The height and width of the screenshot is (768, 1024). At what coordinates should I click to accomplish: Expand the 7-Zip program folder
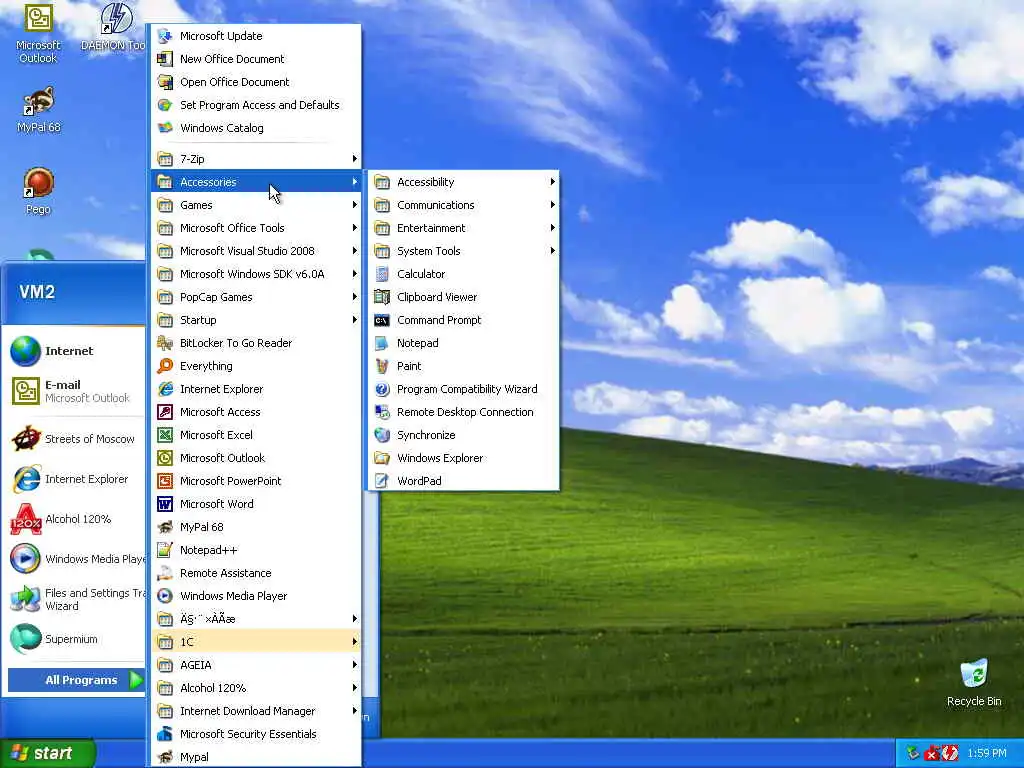(256, 159)
